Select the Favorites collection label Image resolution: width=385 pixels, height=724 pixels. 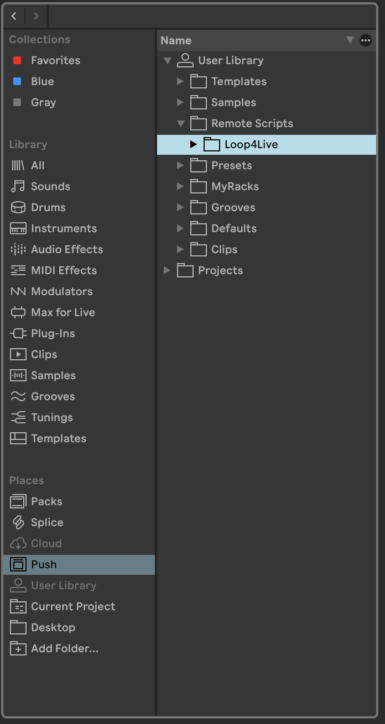point(55,60)
